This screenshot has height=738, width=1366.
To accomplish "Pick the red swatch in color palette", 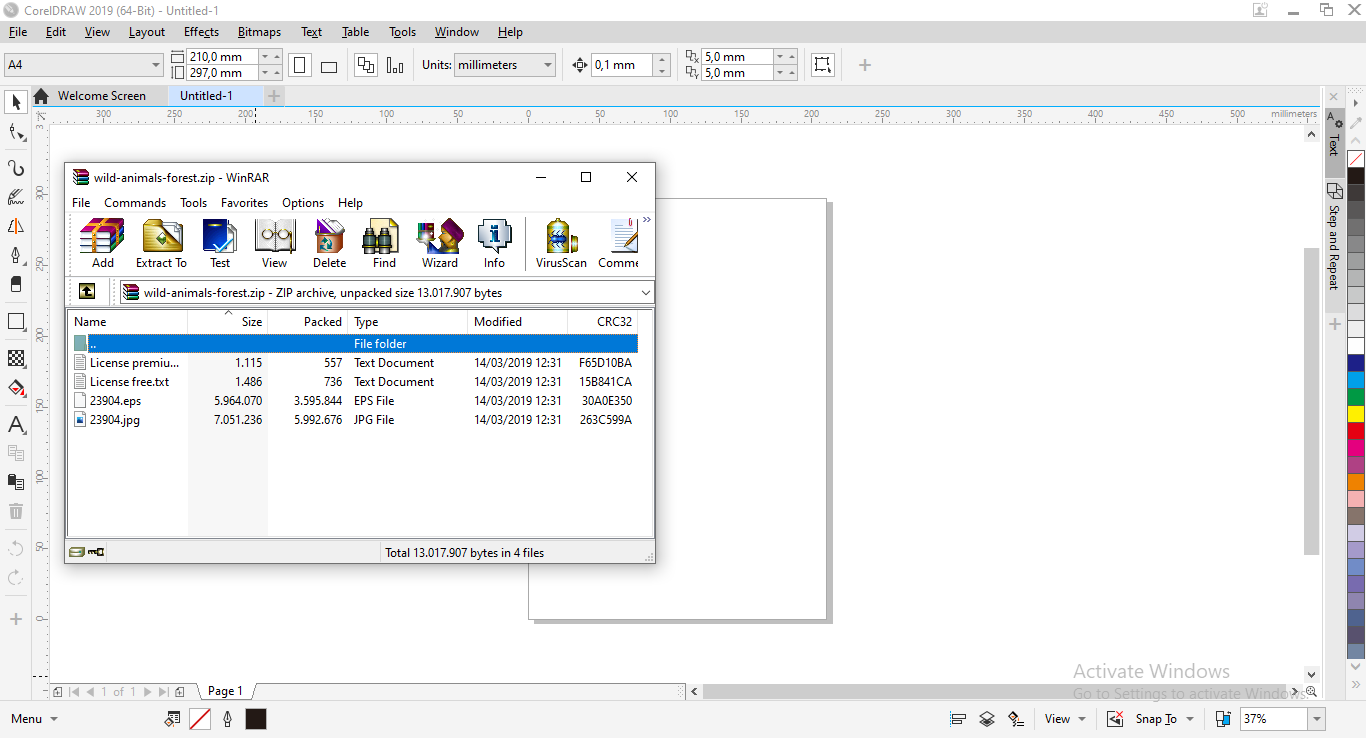I will click(x=1356, y=431).
